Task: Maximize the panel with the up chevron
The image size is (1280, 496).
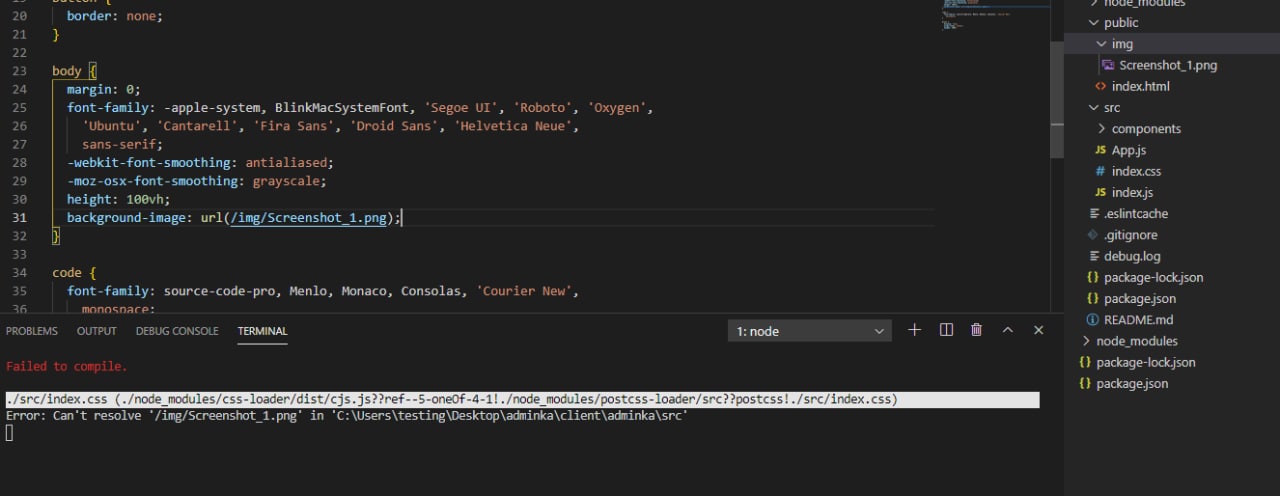Action: tap(1007, 330)
